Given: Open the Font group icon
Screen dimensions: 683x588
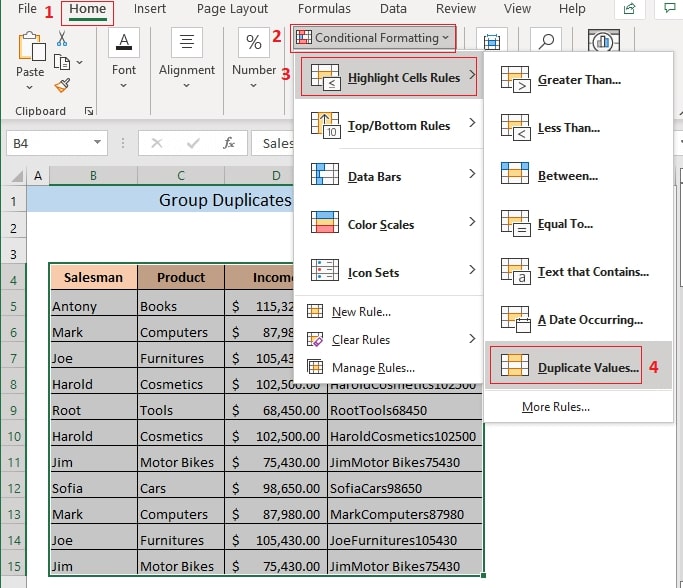Looking at the screenshot, I should coord(124,42).
